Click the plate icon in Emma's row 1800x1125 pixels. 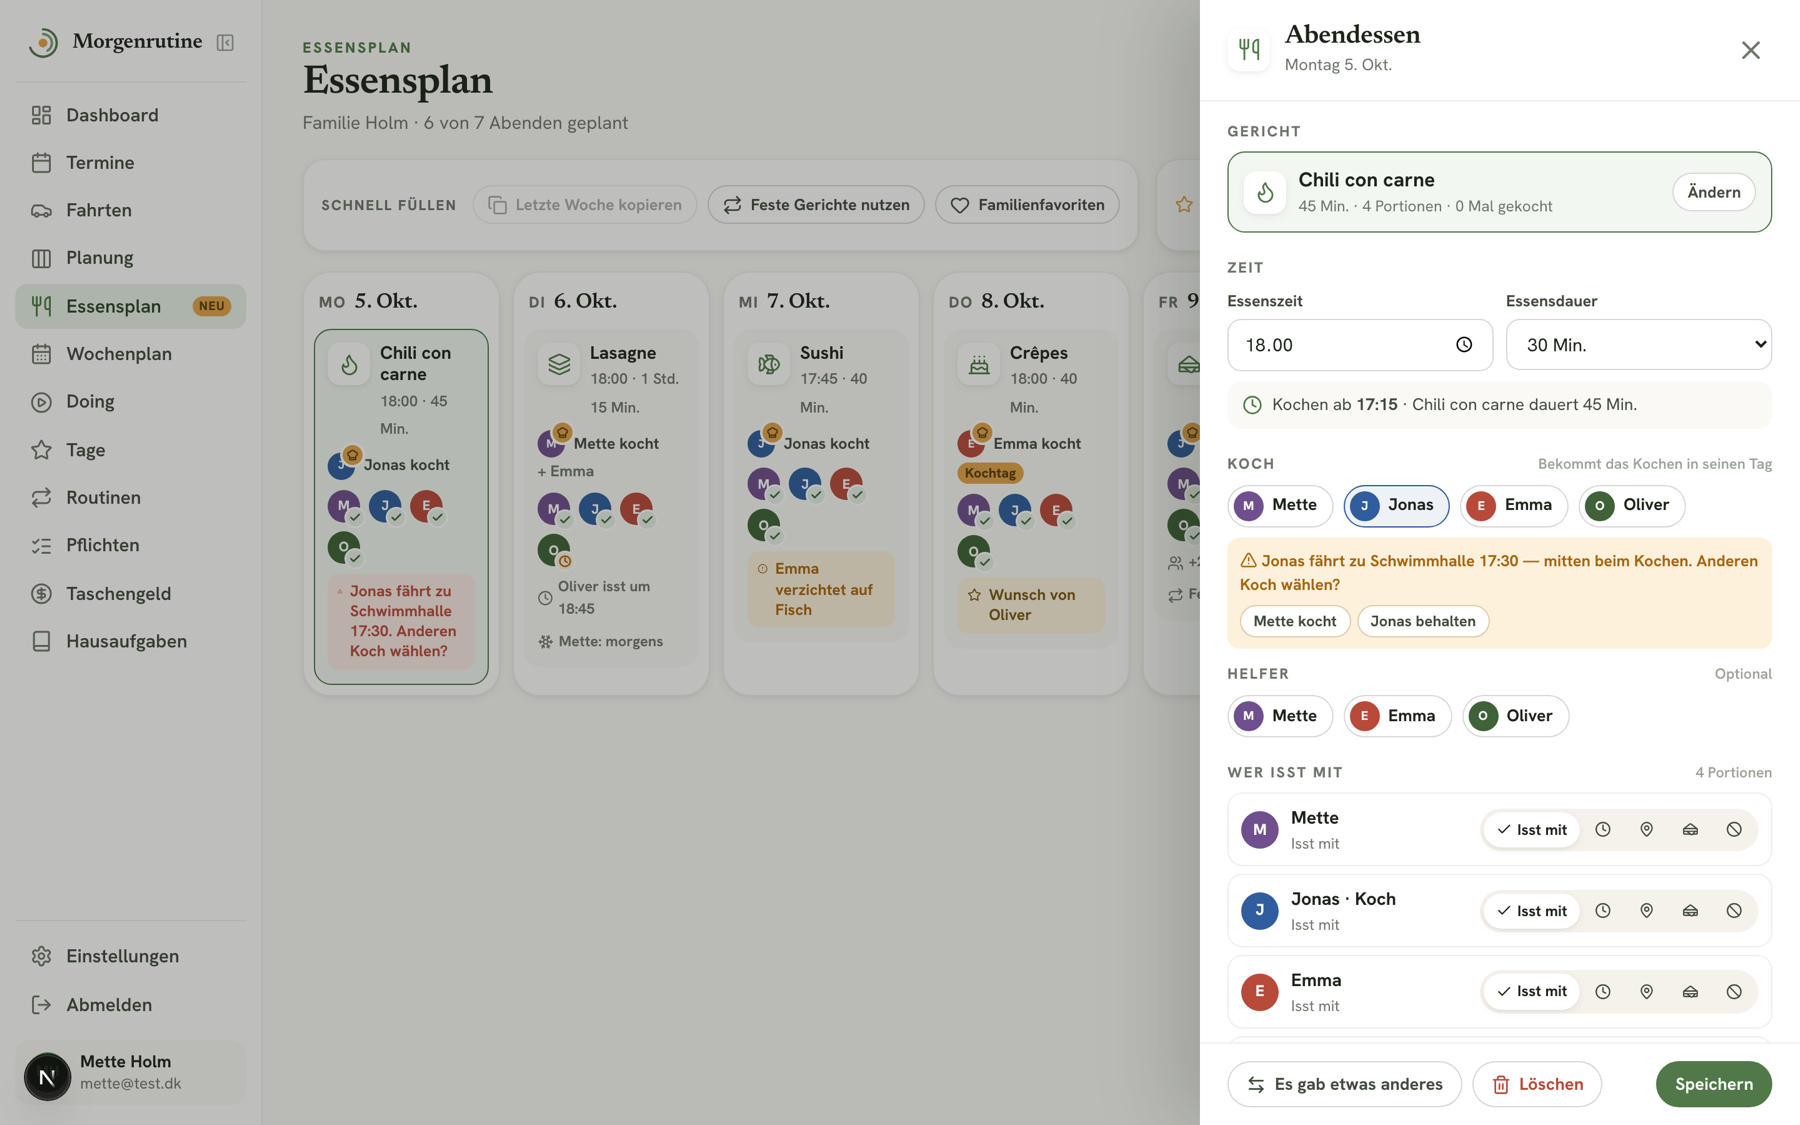tap(1690, 992)
